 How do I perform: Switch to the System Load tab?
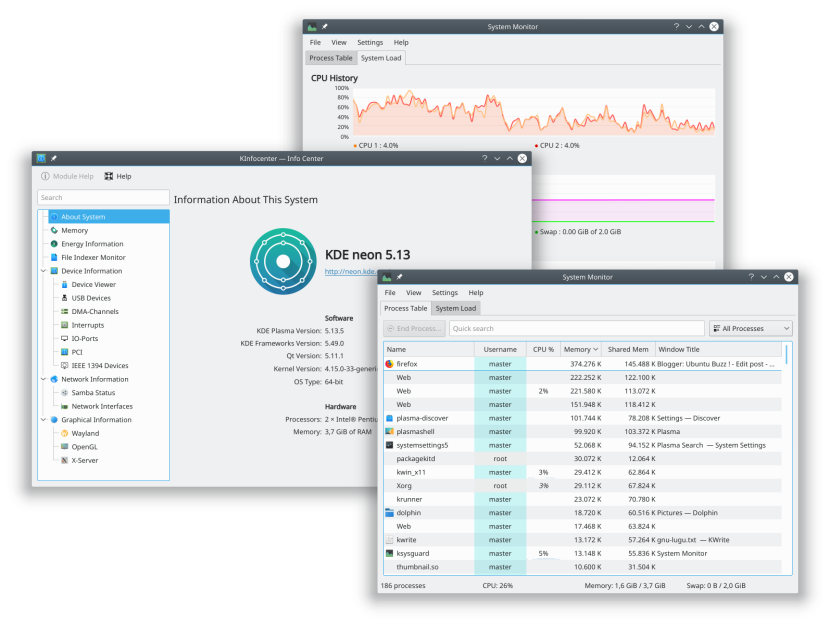click(456, 308)
